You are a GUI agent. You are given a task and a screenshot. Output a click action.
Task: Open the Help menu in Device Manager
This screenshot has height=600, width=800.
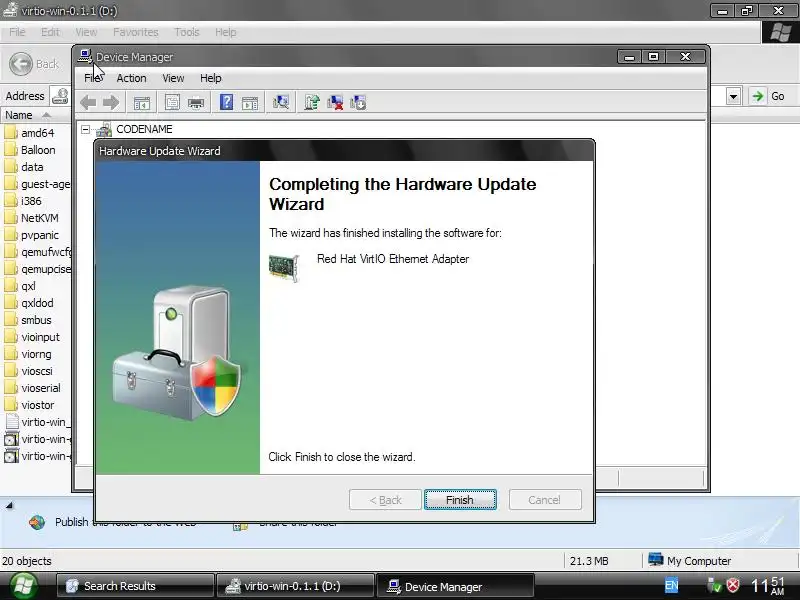pyautogui.click(x=210, y=78)
